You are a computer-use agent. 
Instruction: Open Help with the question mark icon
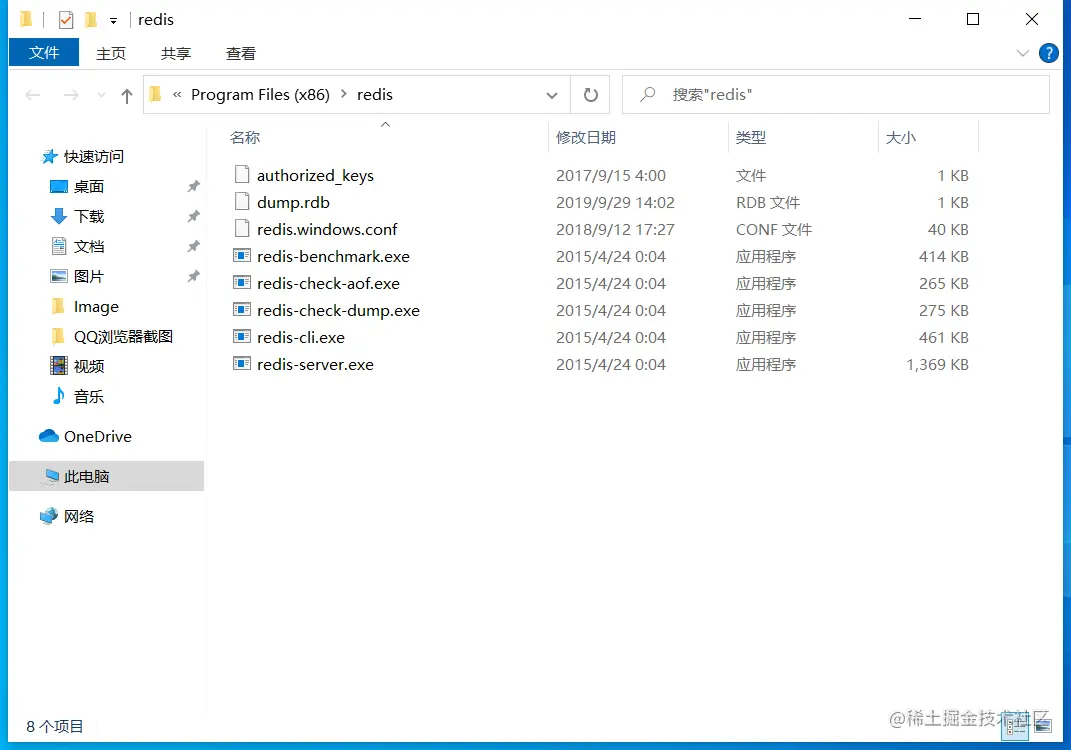point(1048,53)
